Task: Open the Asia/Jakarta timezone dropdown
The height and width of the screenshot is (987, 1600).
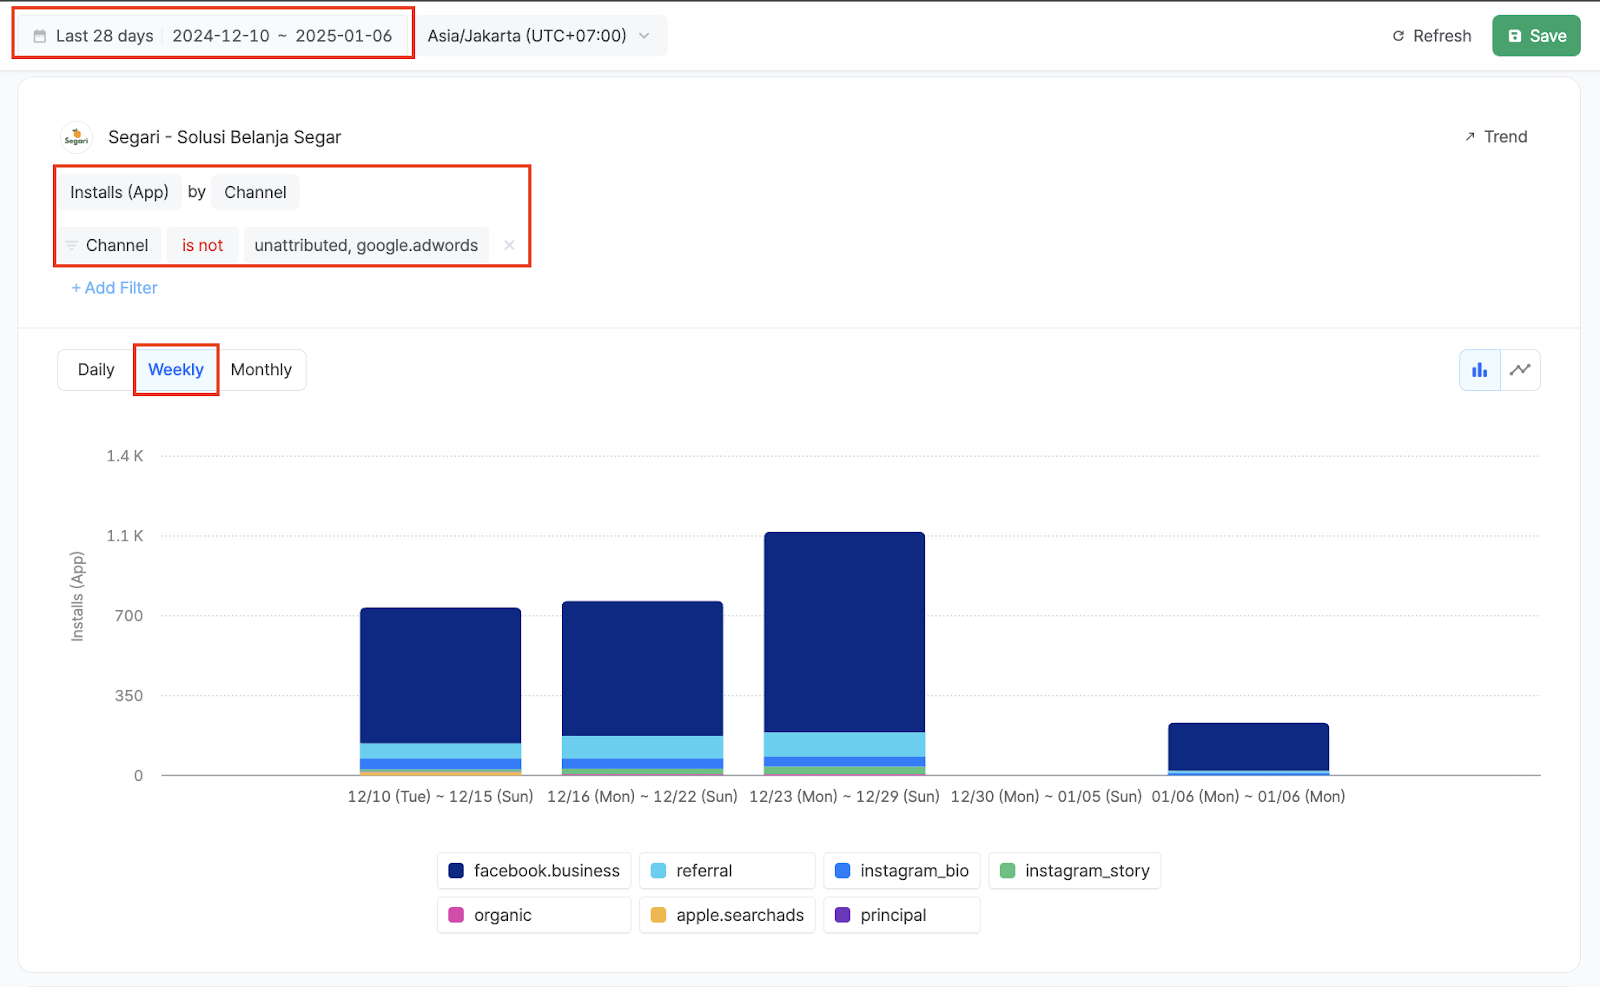Action: tap(539, 36)
